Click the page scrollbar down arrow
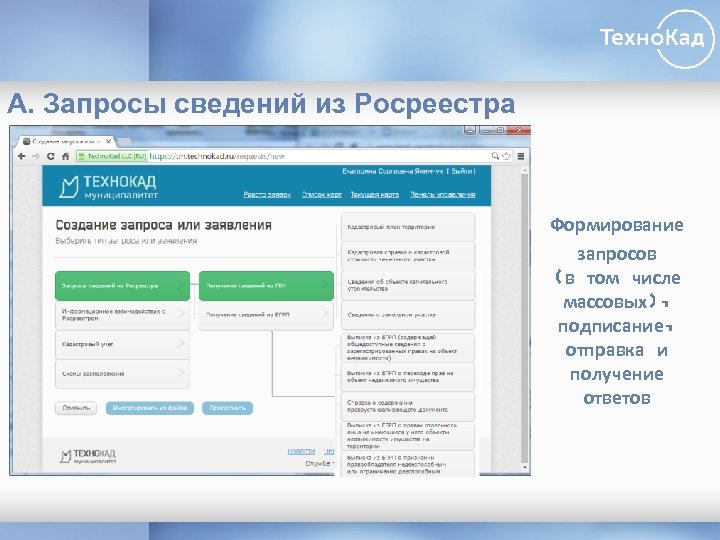The width and height of the screenshot is (720, 540). tap(525, 467)
